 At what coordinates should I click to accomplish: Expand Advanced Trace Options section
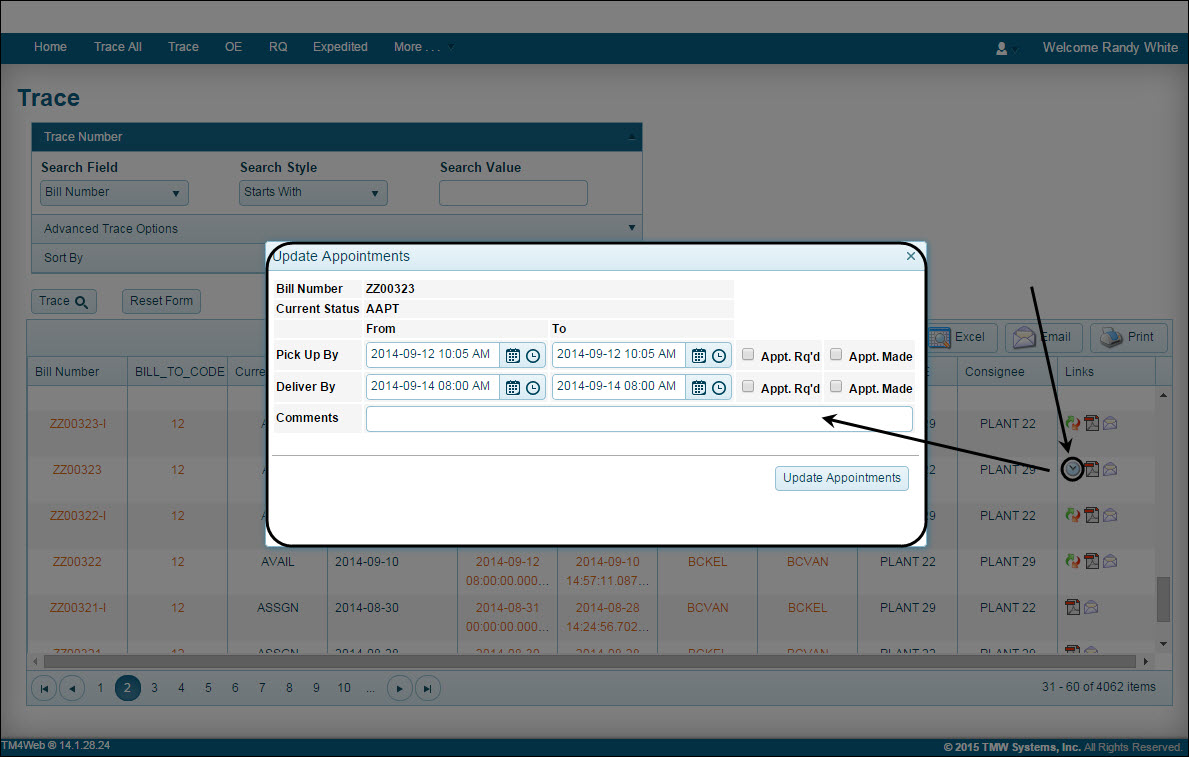(337, 228)
